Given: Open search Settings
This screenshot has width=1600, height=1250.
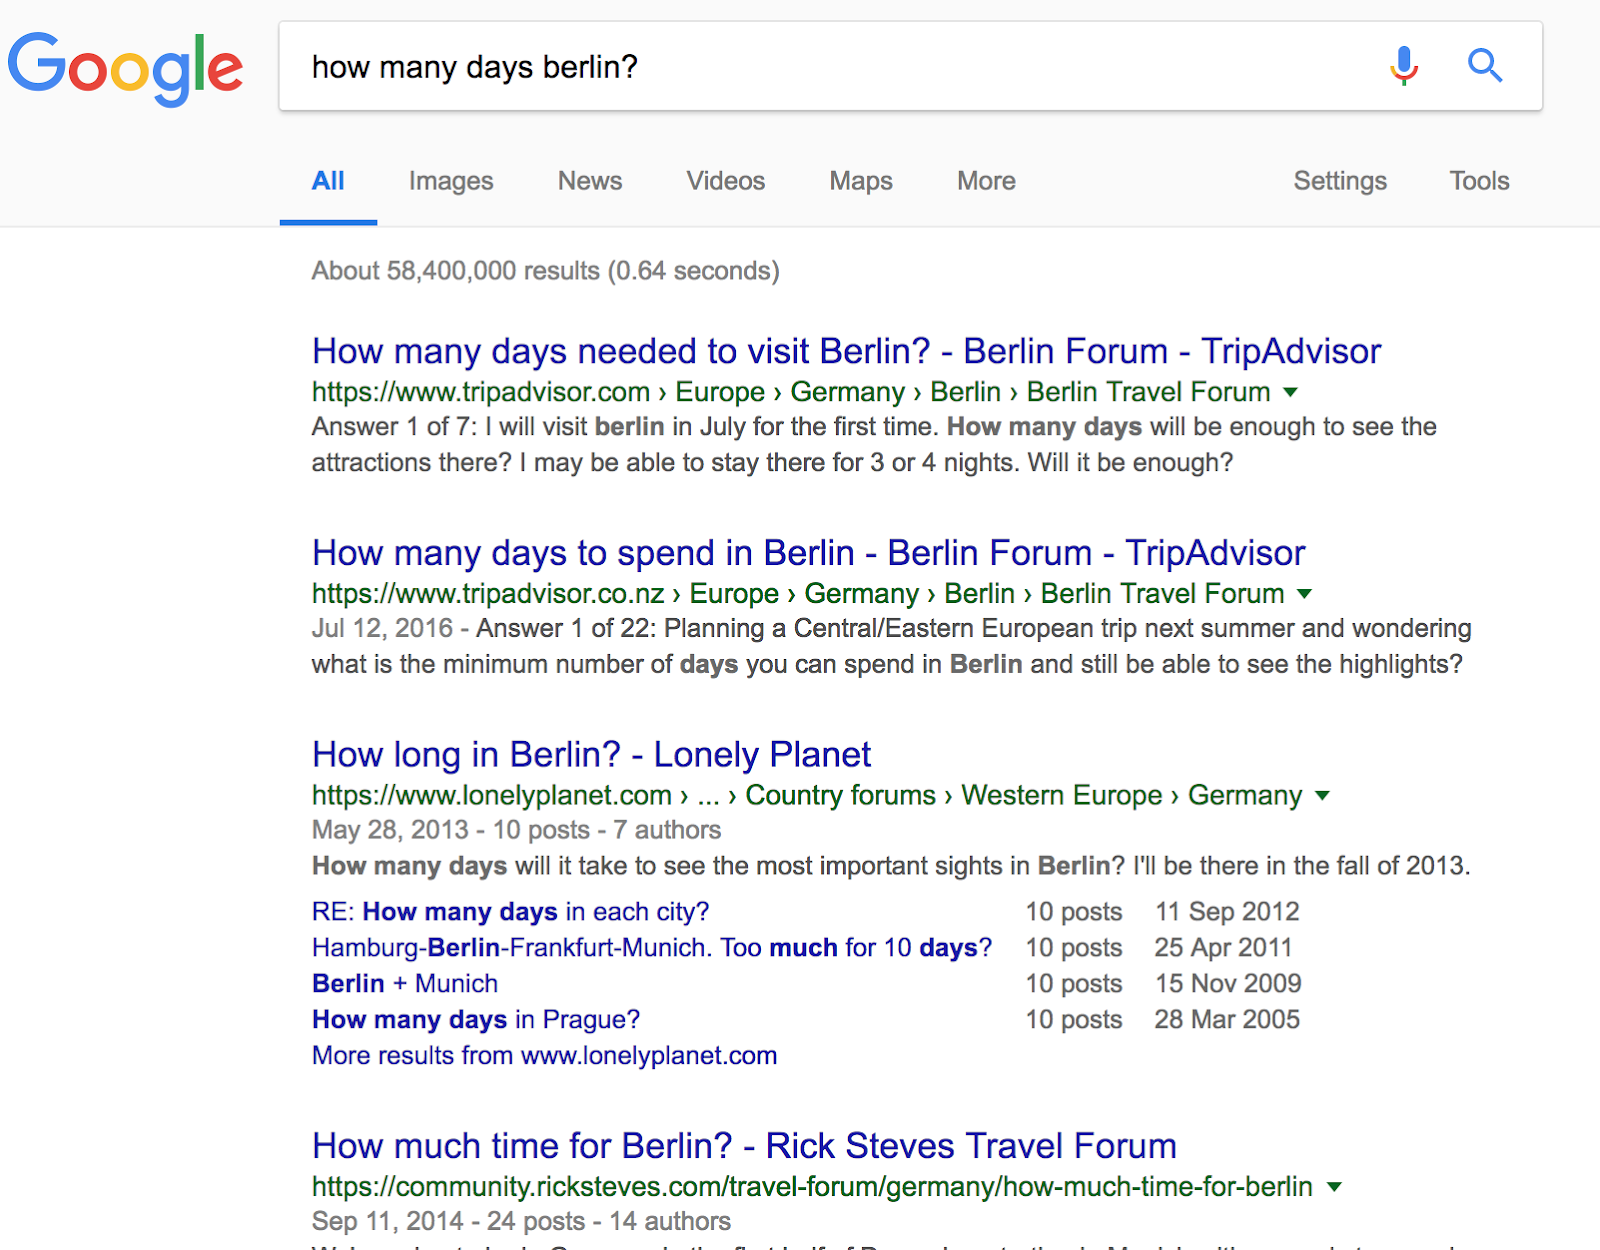Looking at the screenshot, I should pyautogui.click(x=1340, y=181).
